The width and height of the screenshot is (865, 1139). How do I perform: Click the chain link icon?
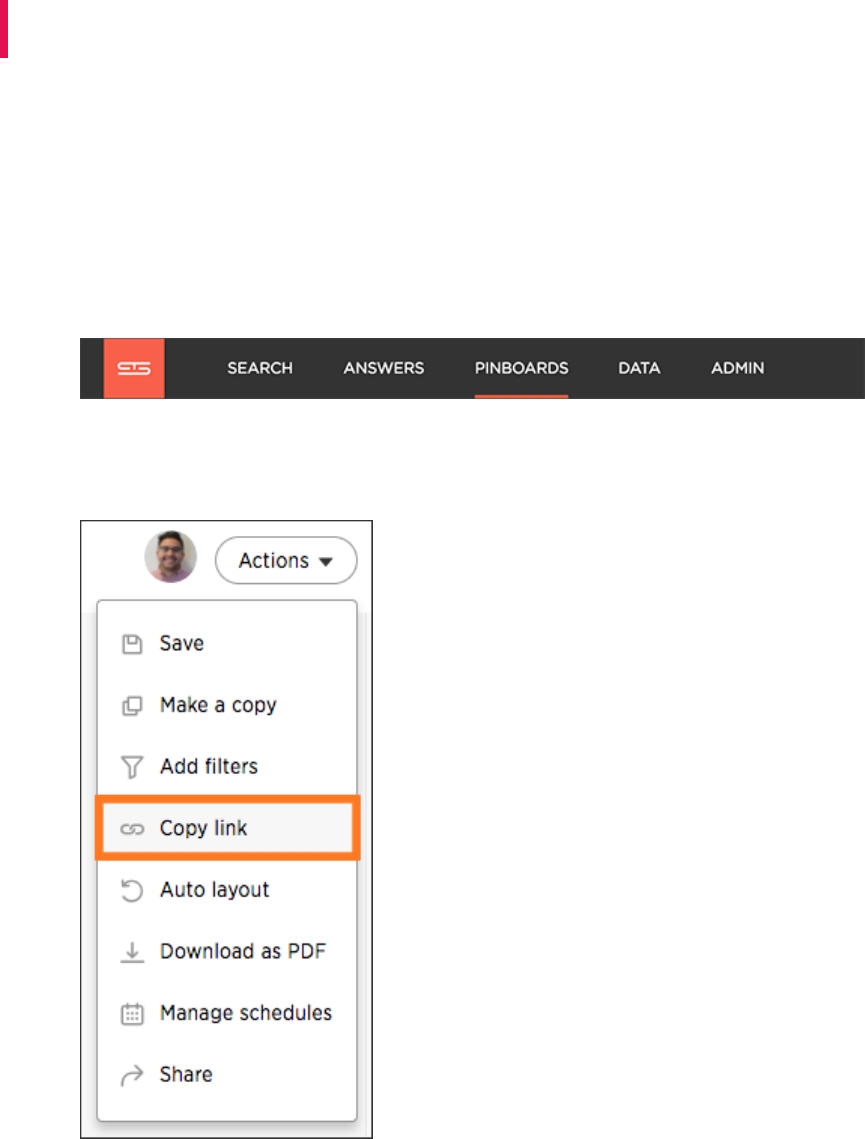point(132,829)
